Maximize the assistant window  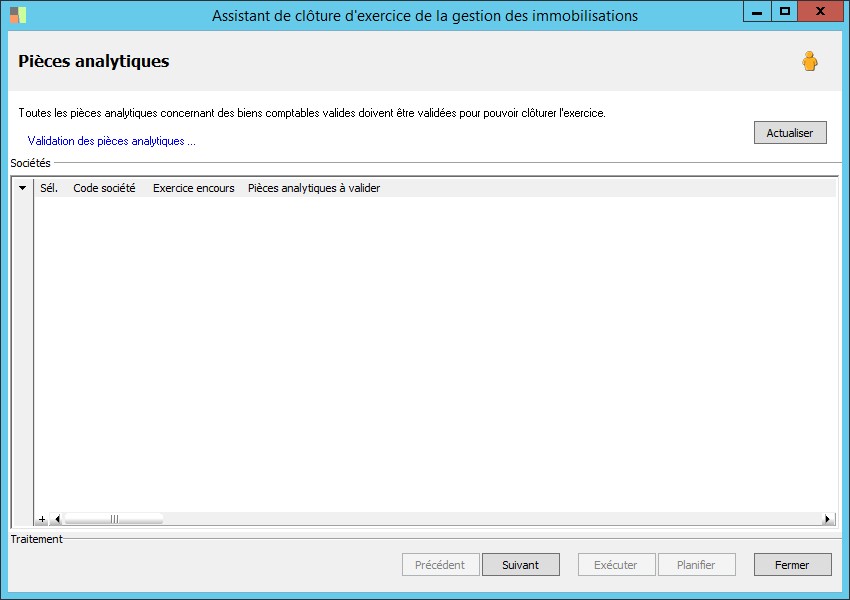[784, 11]
